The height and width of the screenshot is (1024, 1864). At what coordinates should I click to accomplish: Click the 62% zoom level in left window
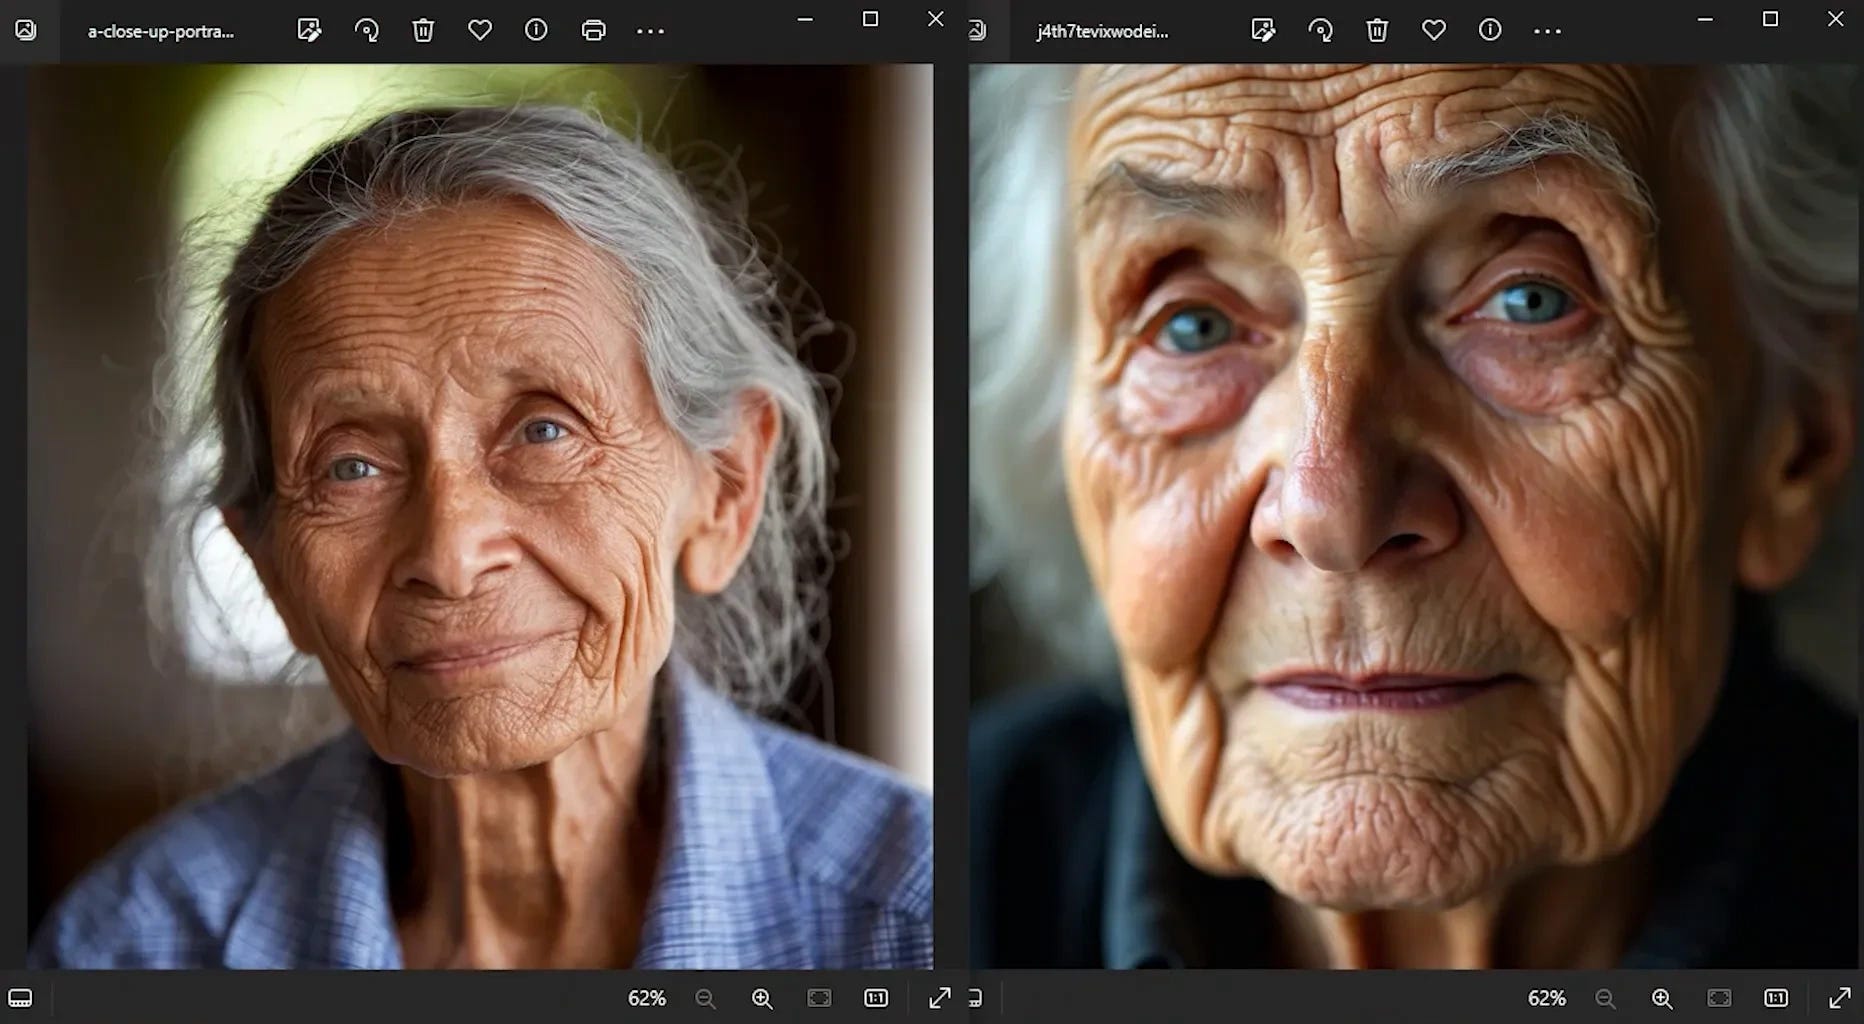click(x=648, y=998)
